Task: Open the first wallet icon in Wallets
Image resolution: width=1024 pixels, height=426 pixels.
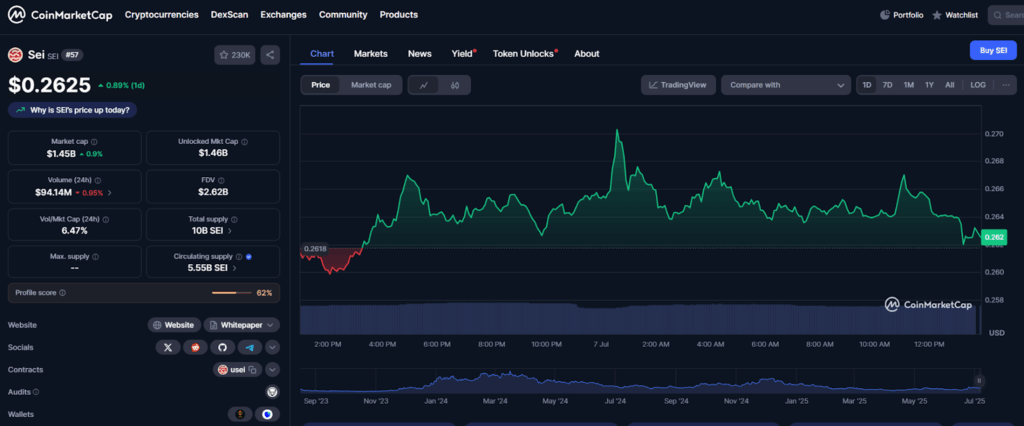Action: pos(240,414)
